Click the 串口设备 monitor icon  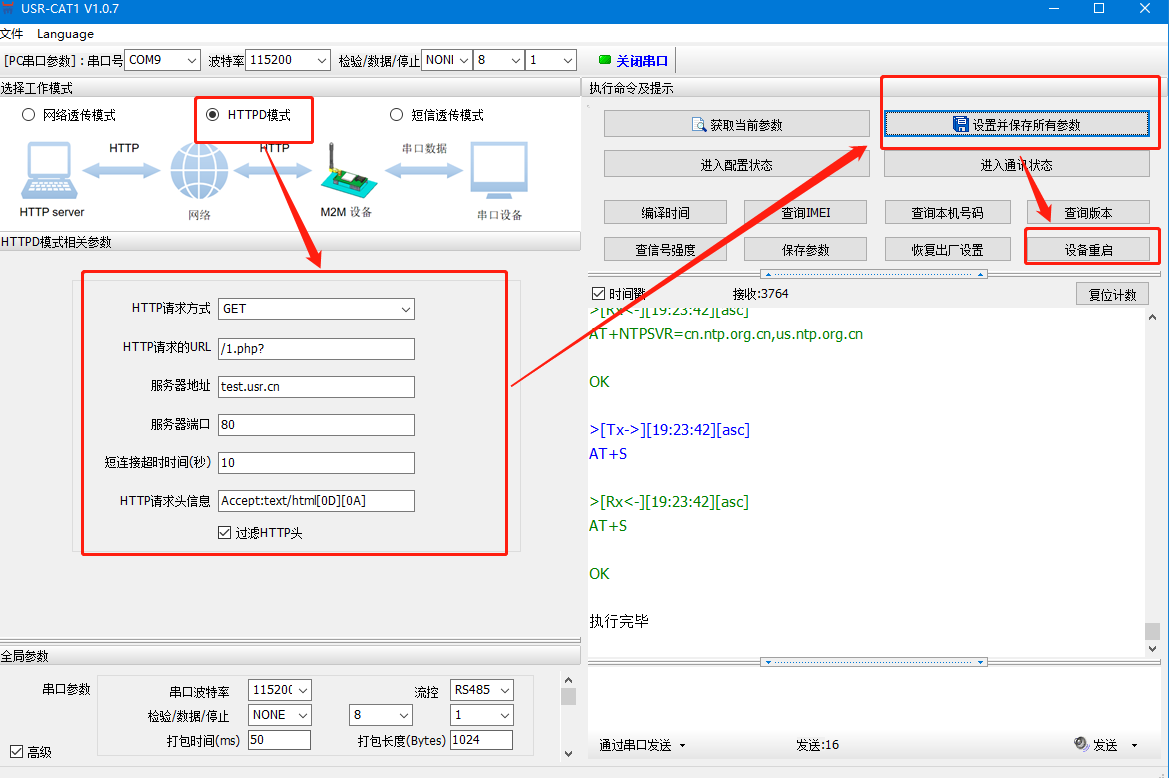(x=499, y=173)
